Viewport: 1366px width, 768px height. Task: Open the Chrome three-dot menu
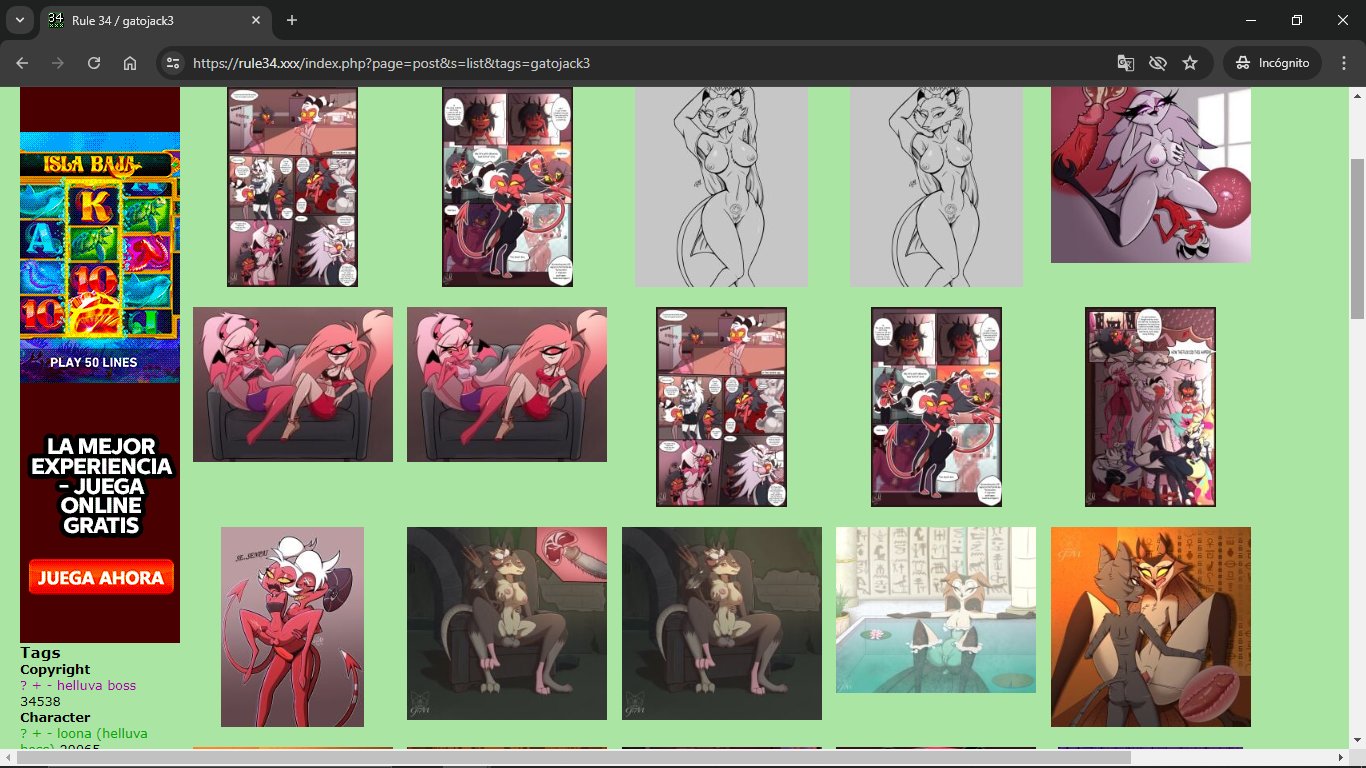tap(1343, 63)
